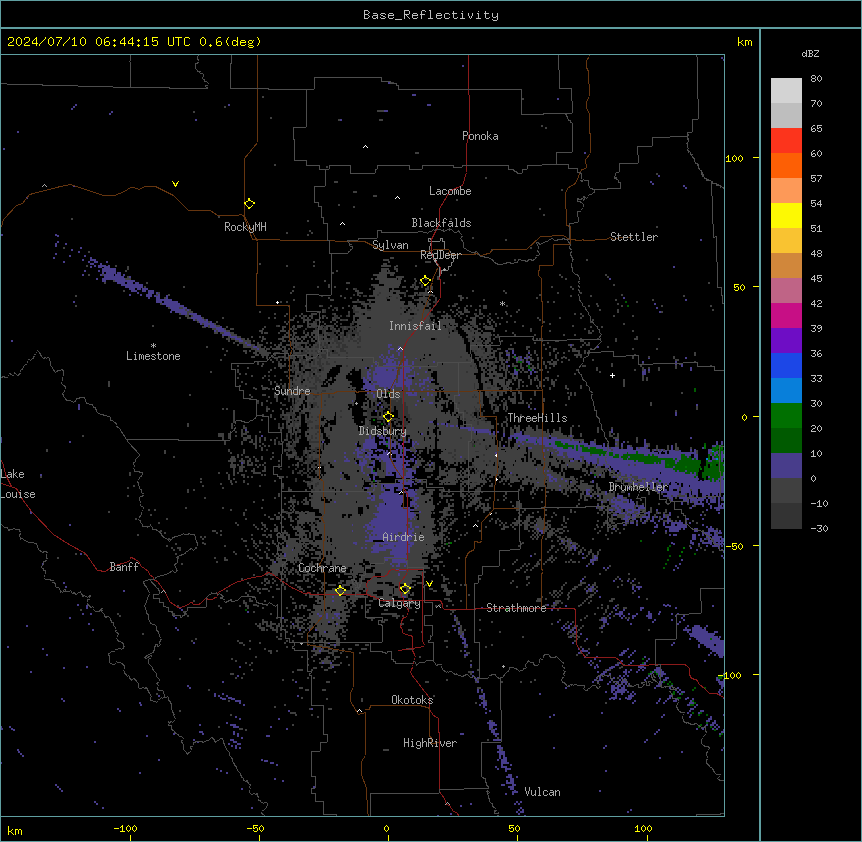
Task: Click the Olds city label
Action: click(388, 394)
